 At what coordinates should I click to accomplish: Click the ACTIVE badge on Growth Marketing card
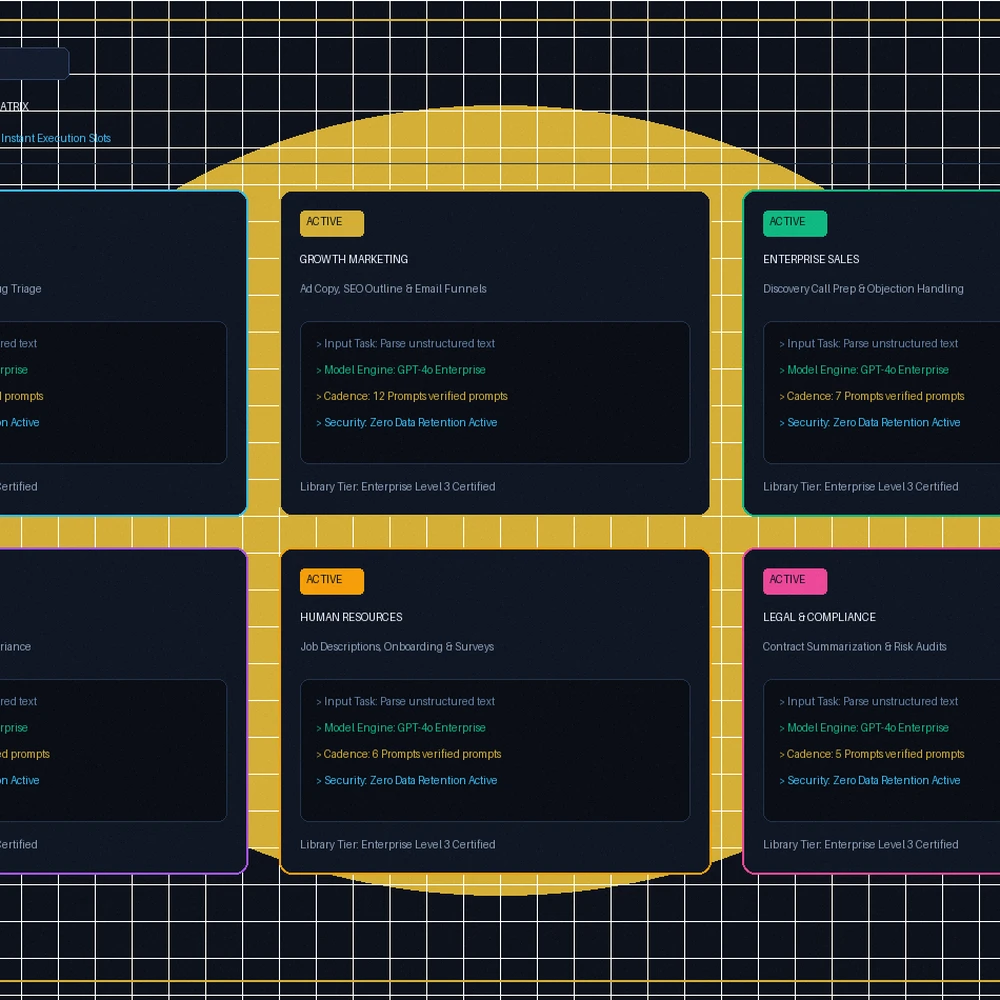pos(332,223)
